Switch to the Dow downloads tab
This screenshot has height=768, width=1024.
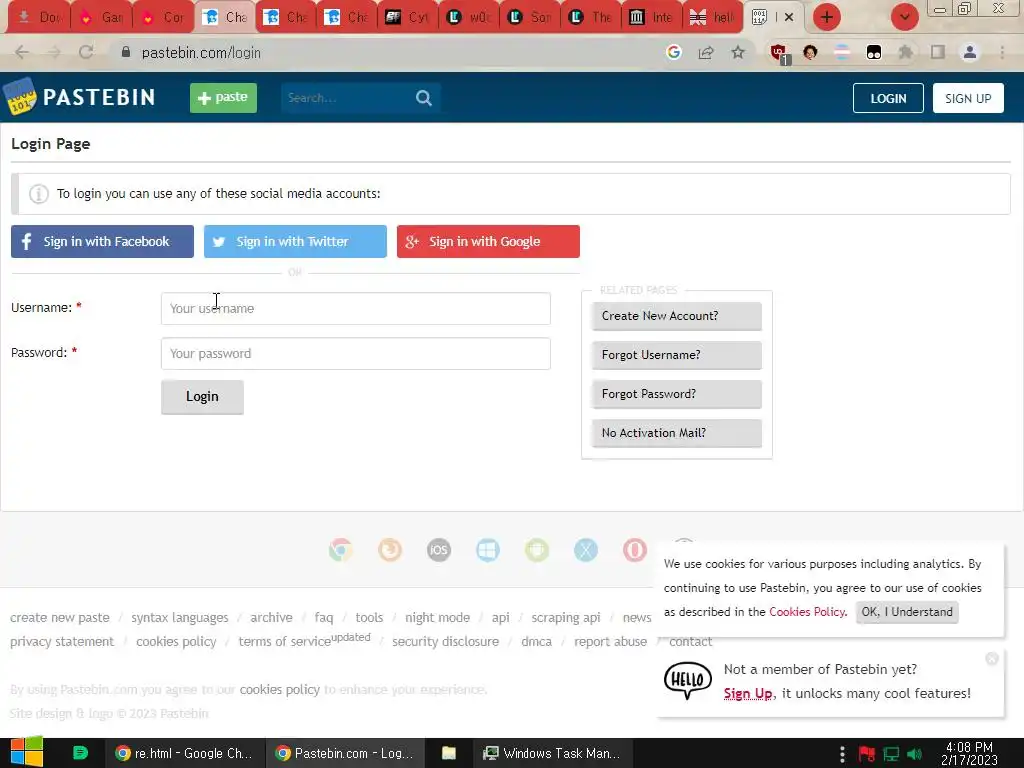[x=38, y=18]
